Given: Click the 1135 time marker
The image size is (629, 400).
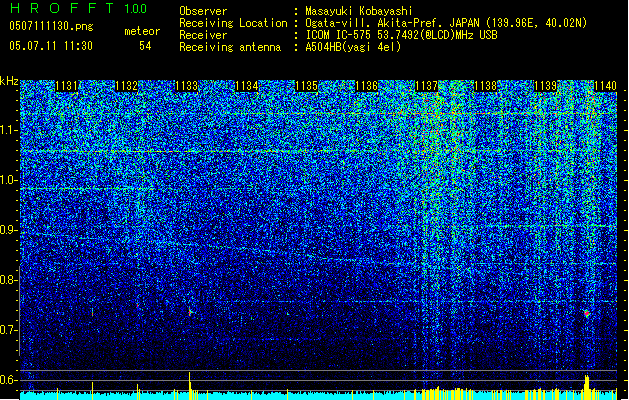Looking at the screenshot, I should point(306,86).
